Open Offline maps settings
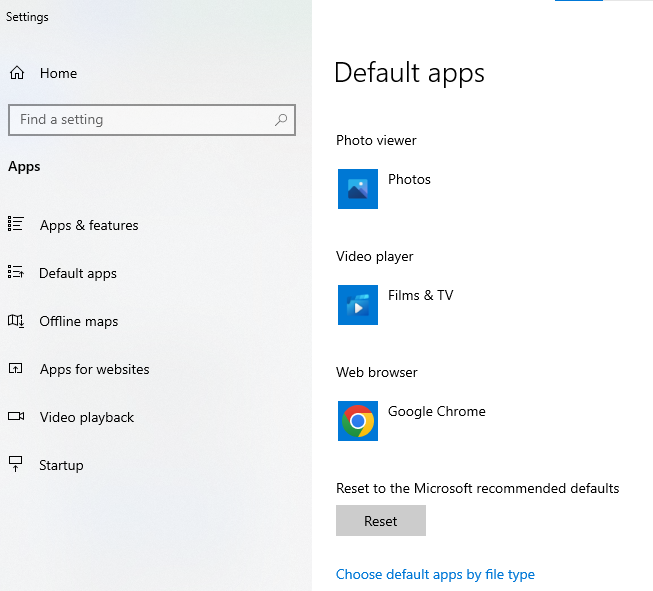Viewport: 653px width, 591px height. 79,322
